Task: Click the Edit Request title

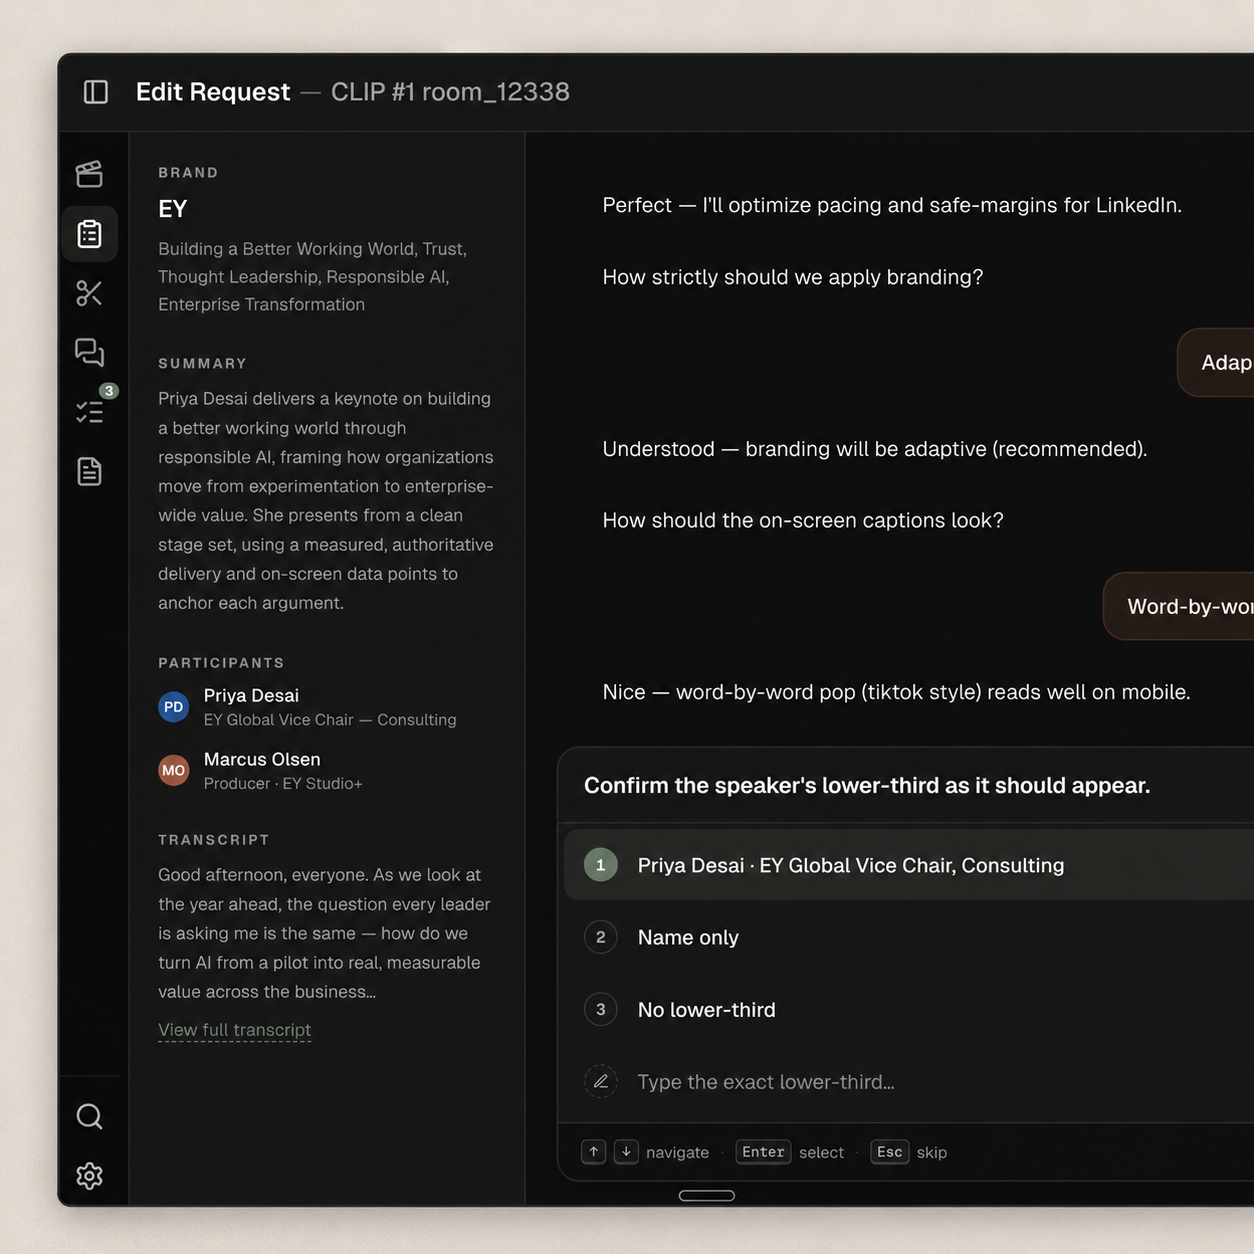Action: tap(213, 92)
